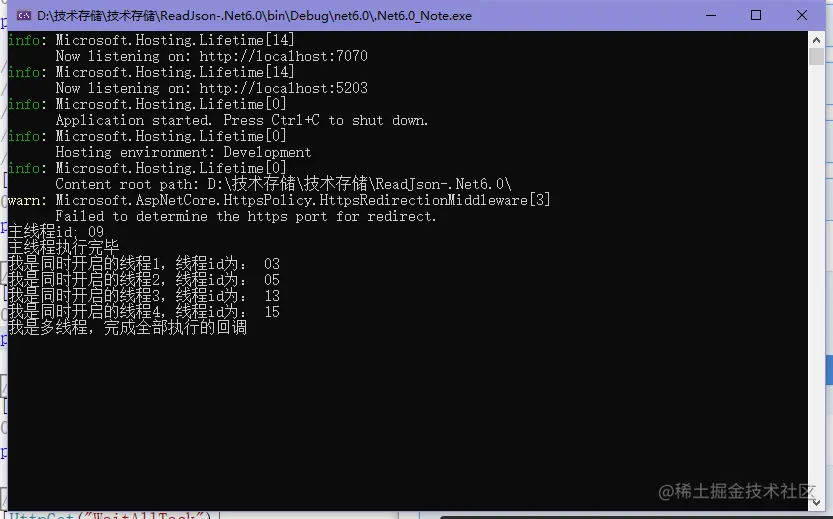Click '我是多线程，完成全部执行的回调' line

pos(128,327)
